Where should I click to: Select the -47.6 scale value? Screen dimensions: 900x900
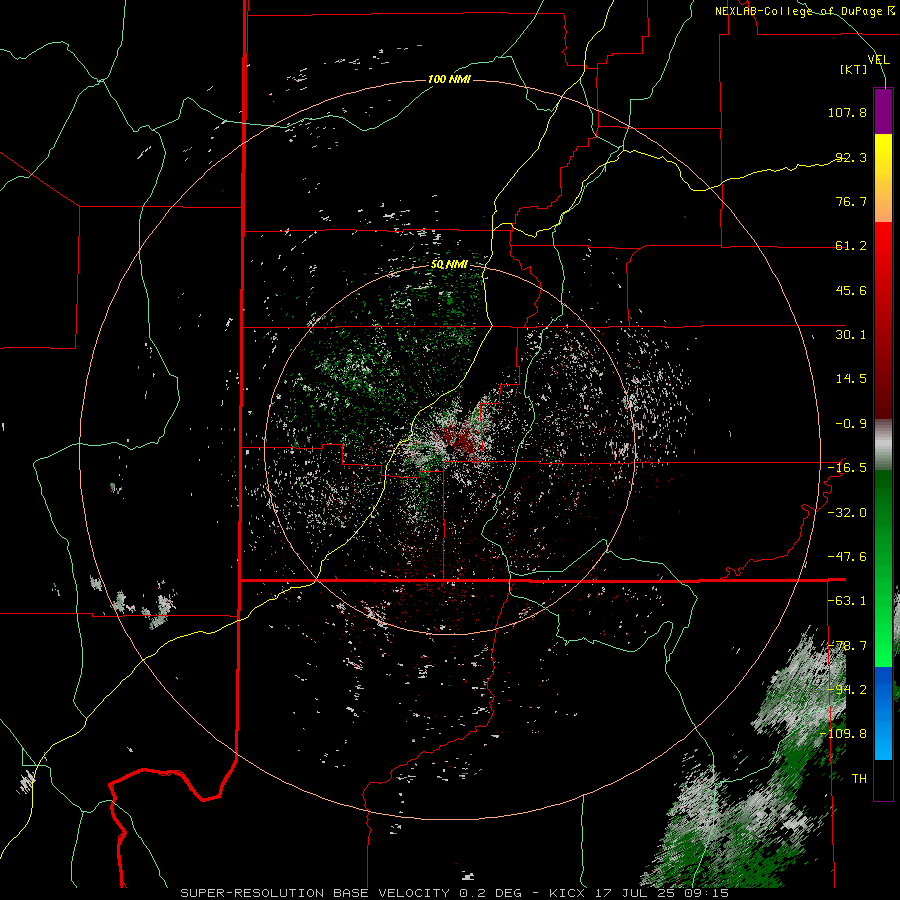pos(847,557)
